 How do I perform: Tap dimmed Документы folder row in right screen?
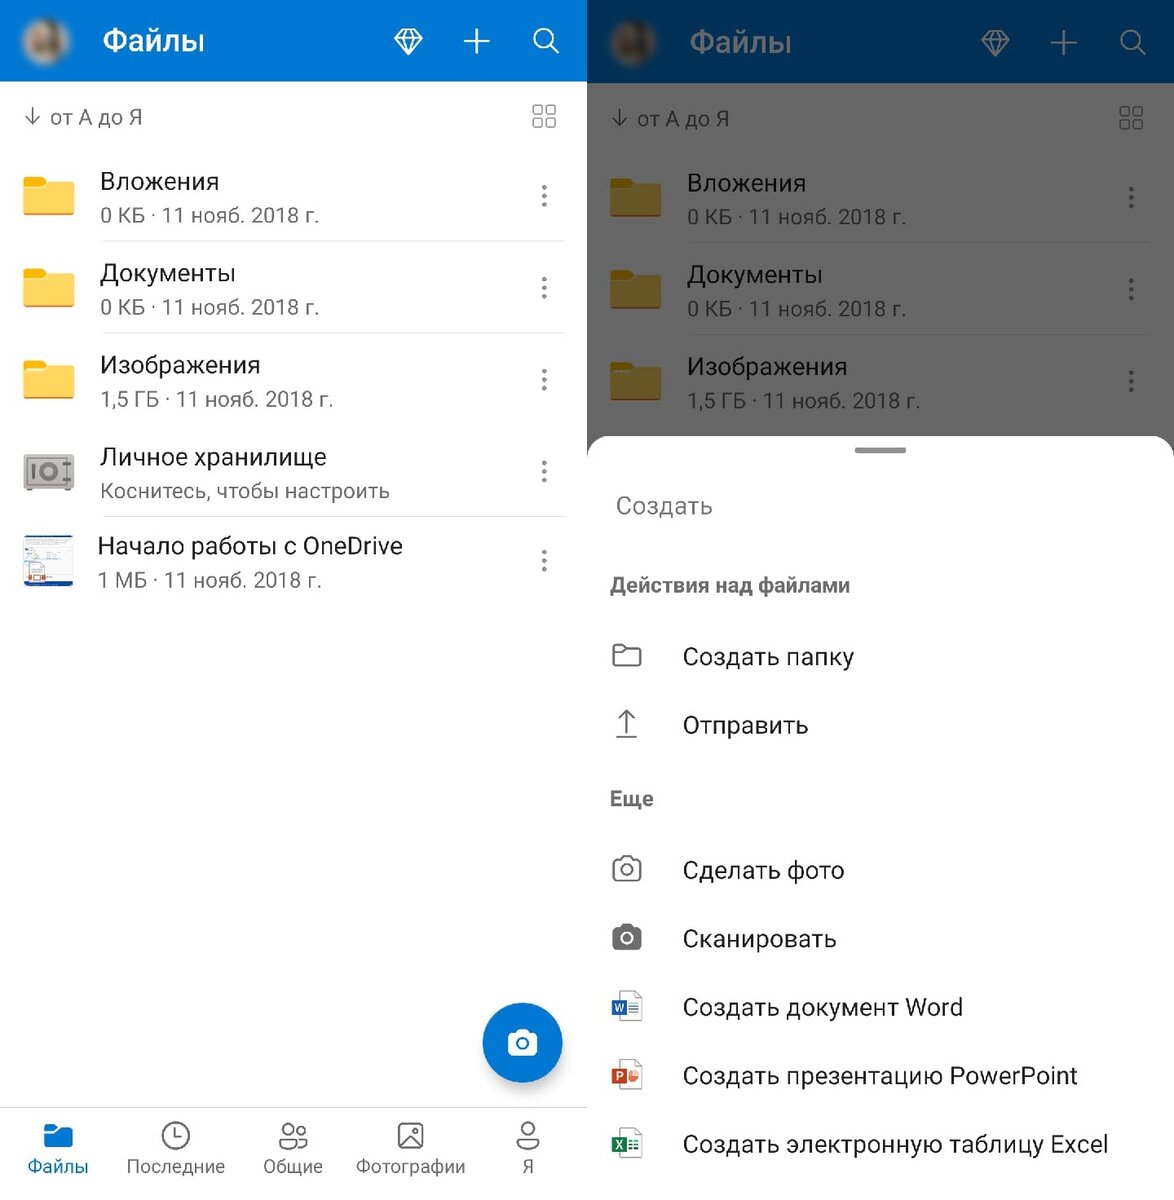click(880, 290)
